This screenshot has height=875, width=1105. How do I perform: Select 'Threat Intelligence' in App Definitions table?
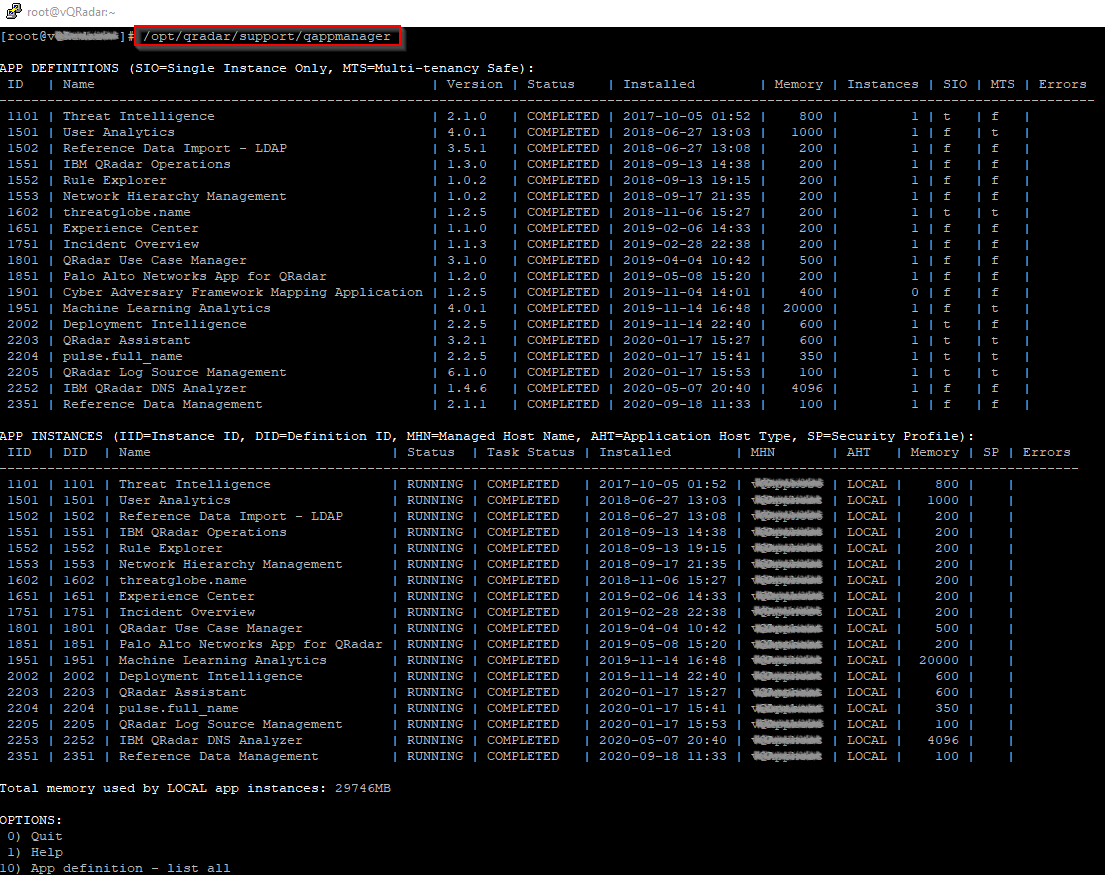pos(139,116)
